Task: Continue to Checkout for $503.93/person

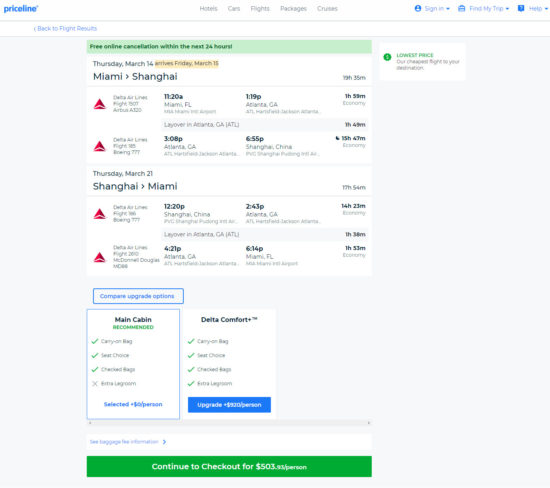Action: point(229,467)
